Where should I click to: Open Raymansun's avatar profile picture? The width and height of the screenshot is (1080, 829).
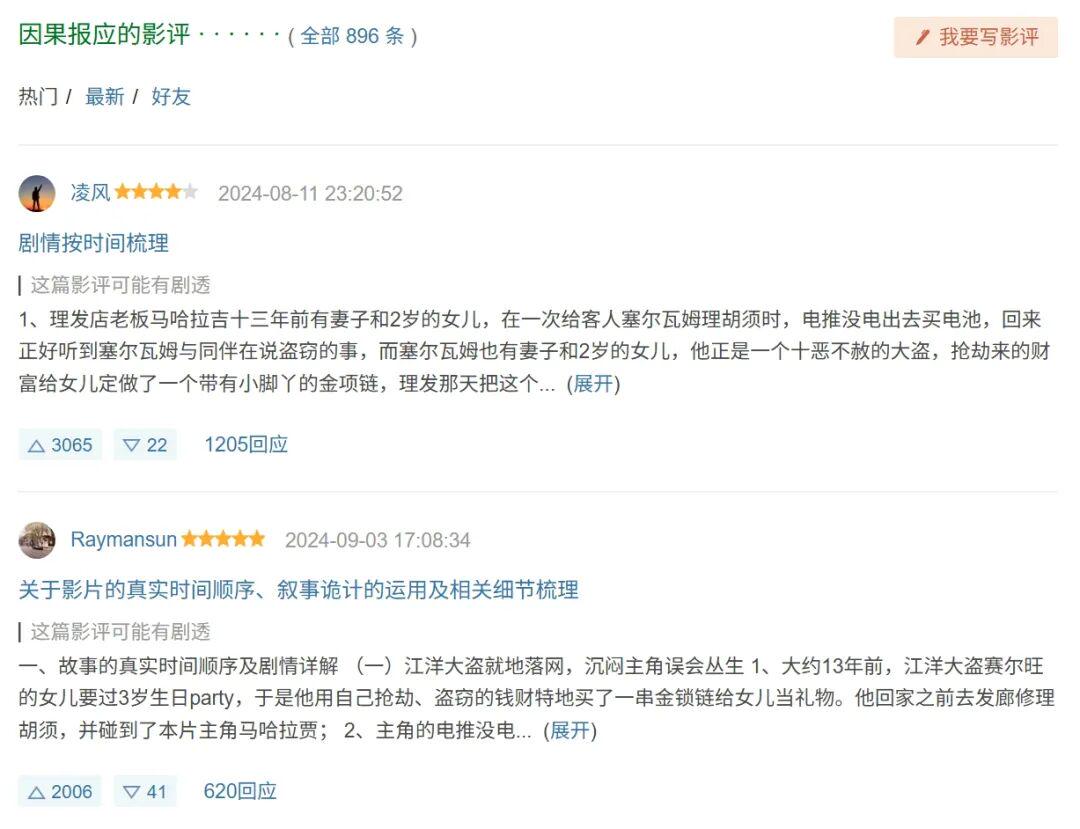[x=37, y=540]
